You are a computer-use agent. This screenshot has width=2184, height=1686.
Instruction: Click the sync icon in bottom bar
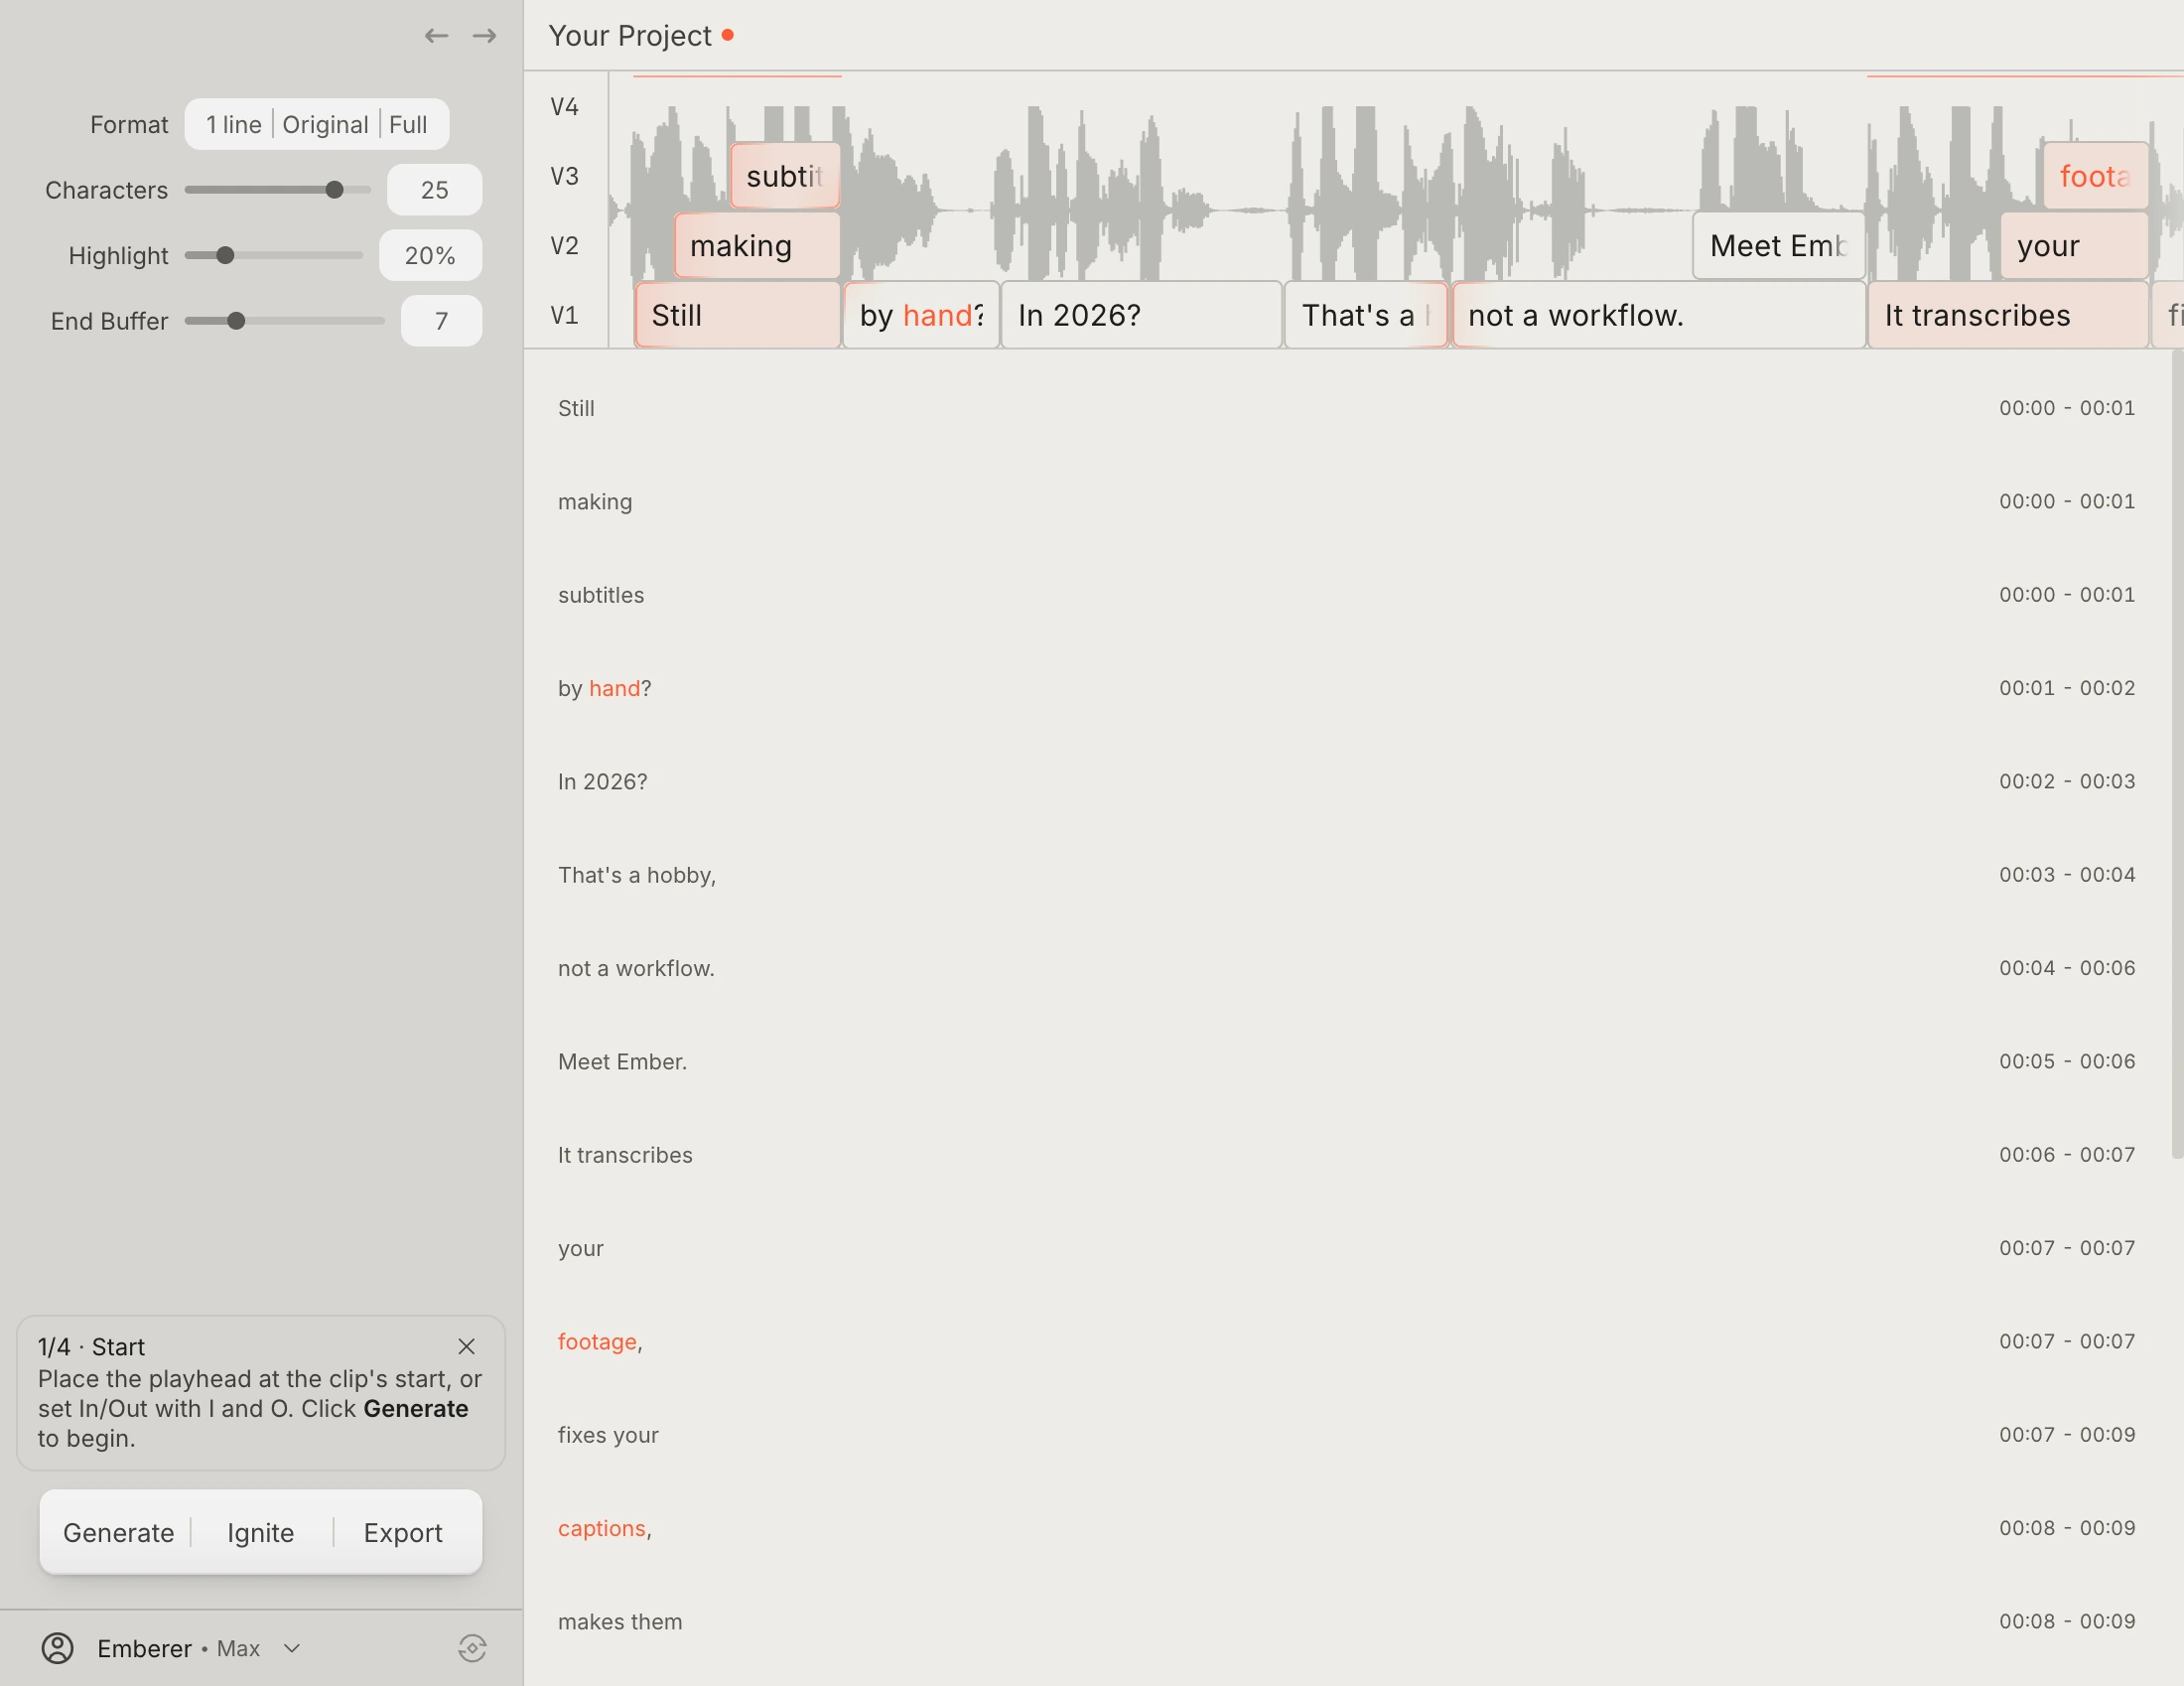coord(472,1648)
